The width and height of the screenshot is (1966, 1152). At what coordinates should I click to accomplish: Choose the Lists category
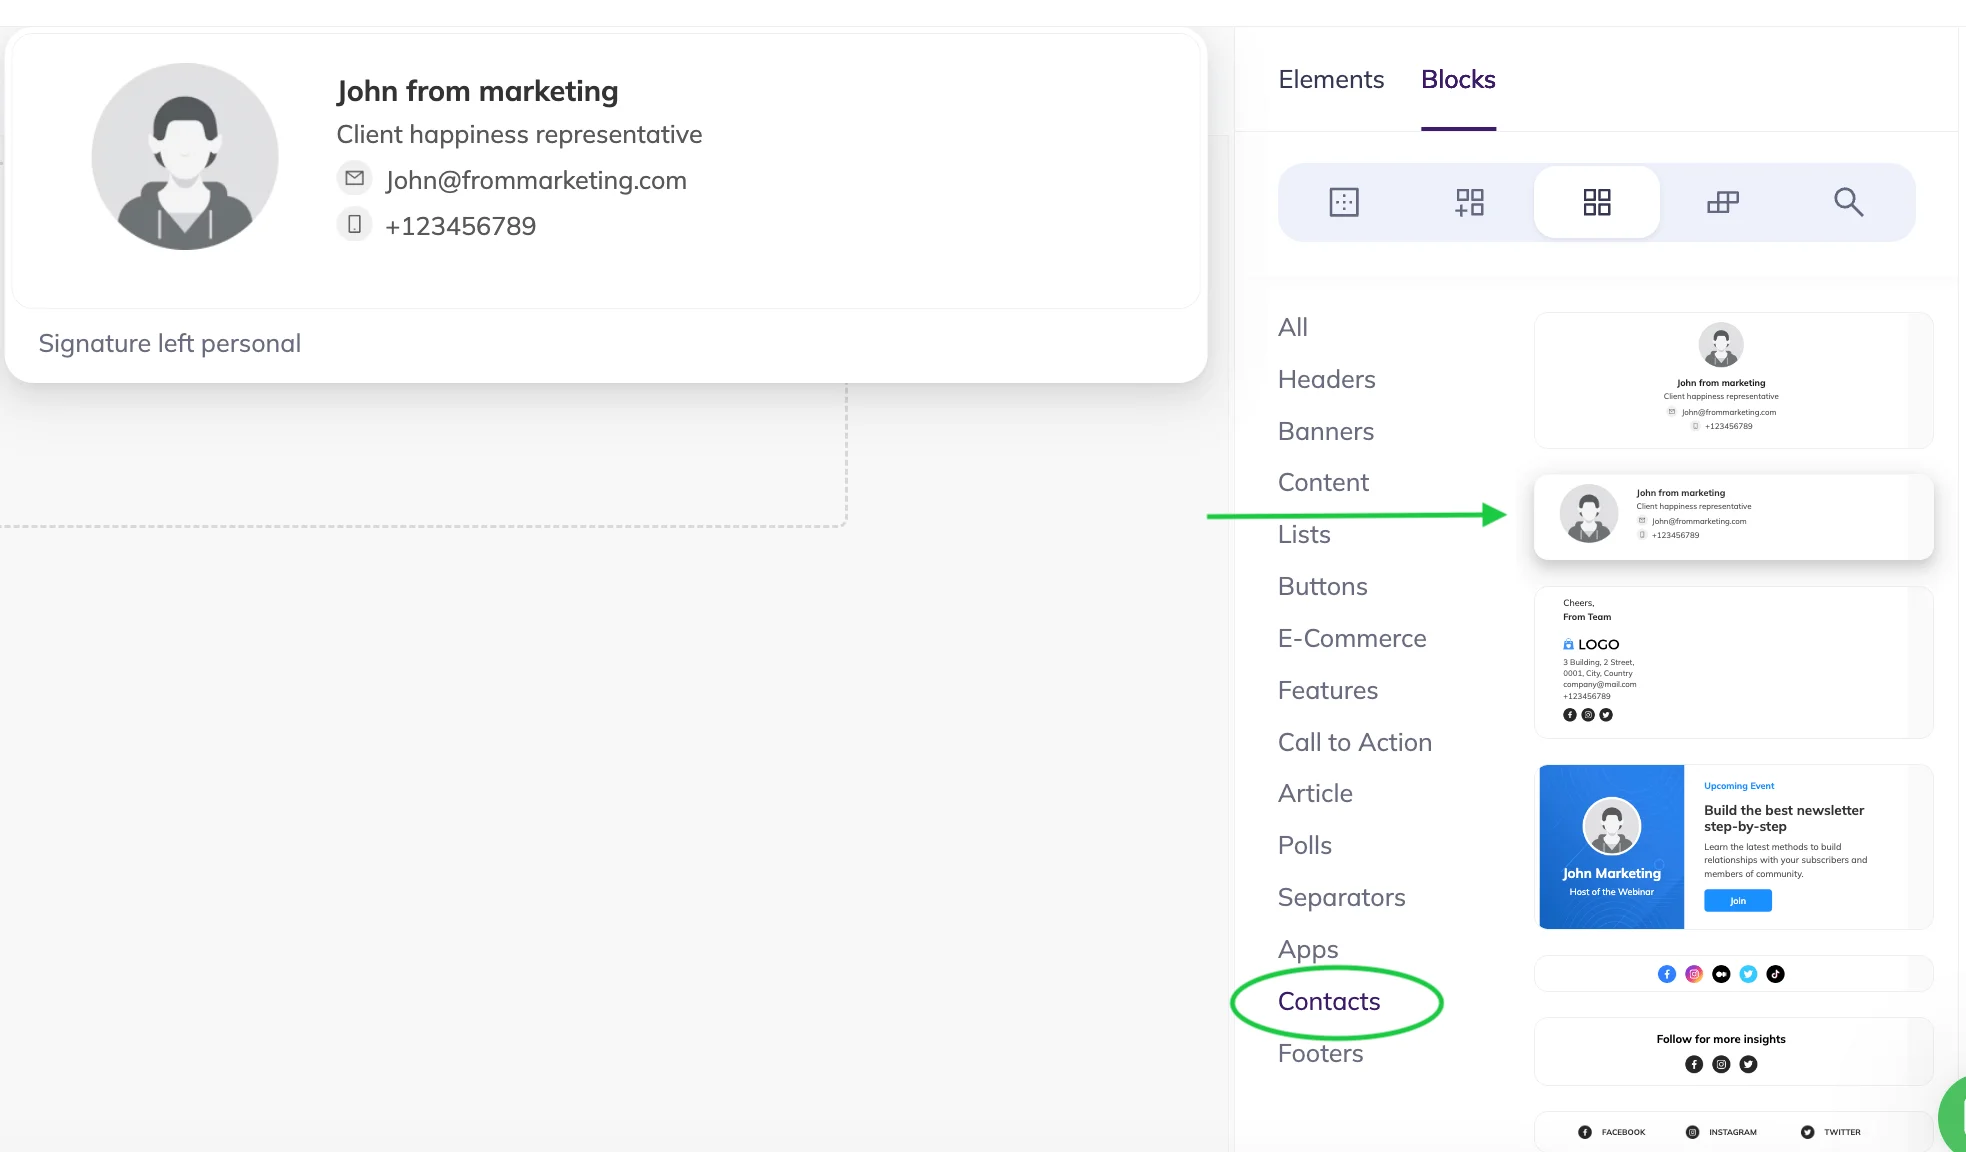pyautogui.click(x=1304, y=534)
